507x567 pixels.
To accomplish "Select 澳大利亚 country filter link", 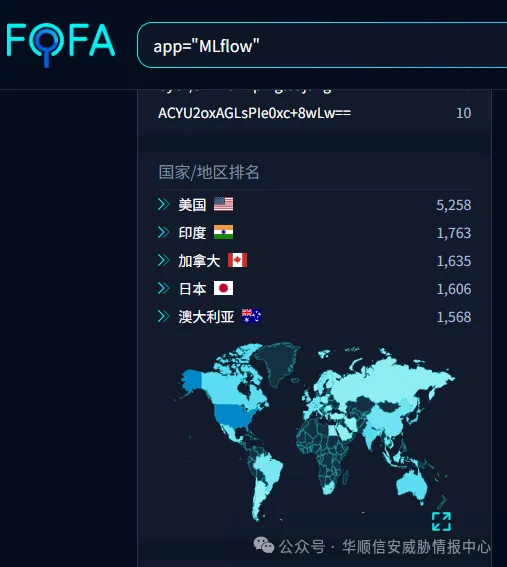I will 206,317.
